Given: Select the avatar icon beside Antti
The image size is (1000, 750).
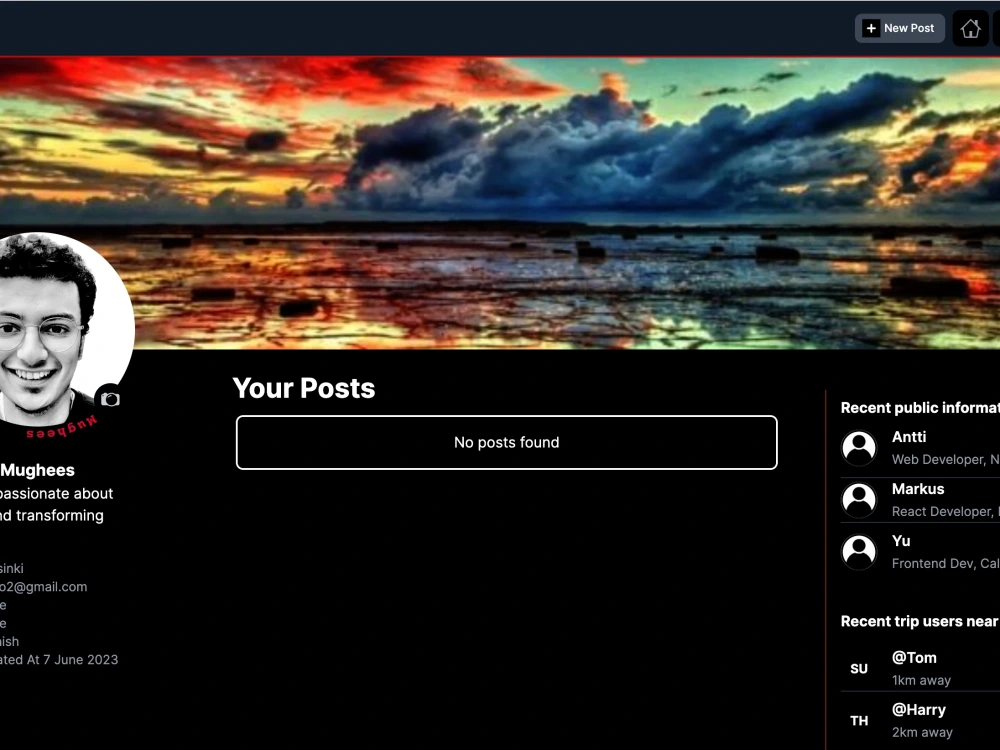Looking at the screenshot, I should click(x=858, y=448).
